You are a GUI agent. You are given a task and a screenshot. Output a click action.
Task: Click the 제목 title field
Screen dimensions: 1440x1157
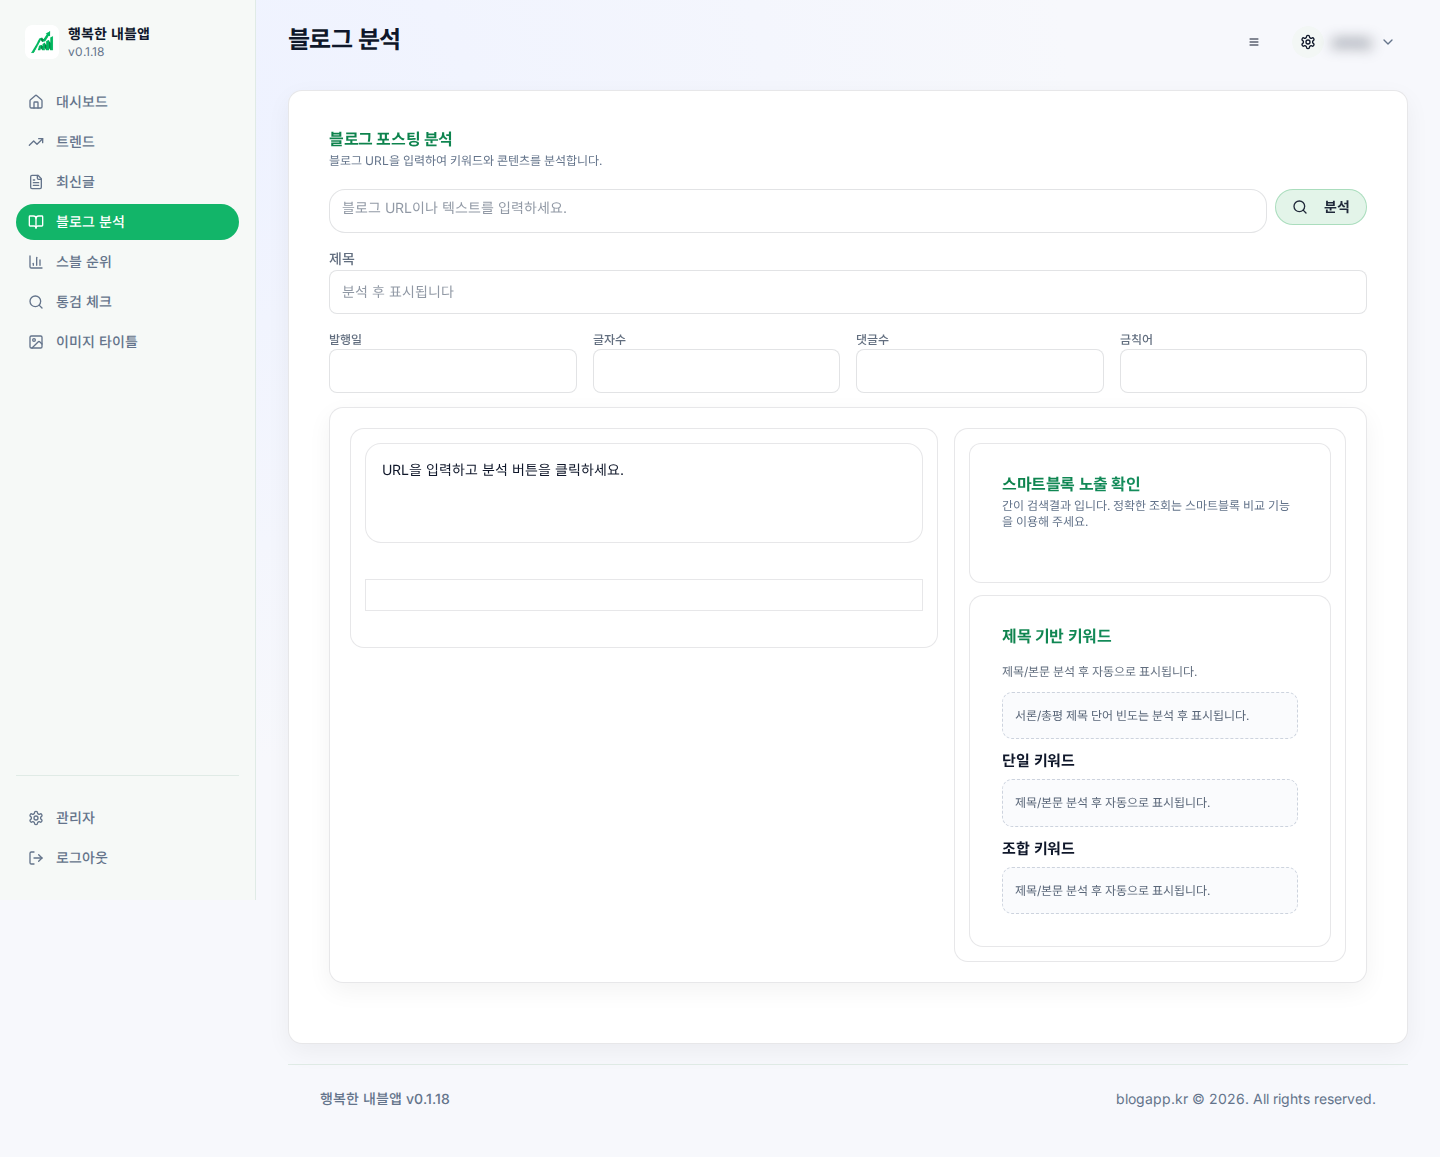pos(847,292)
